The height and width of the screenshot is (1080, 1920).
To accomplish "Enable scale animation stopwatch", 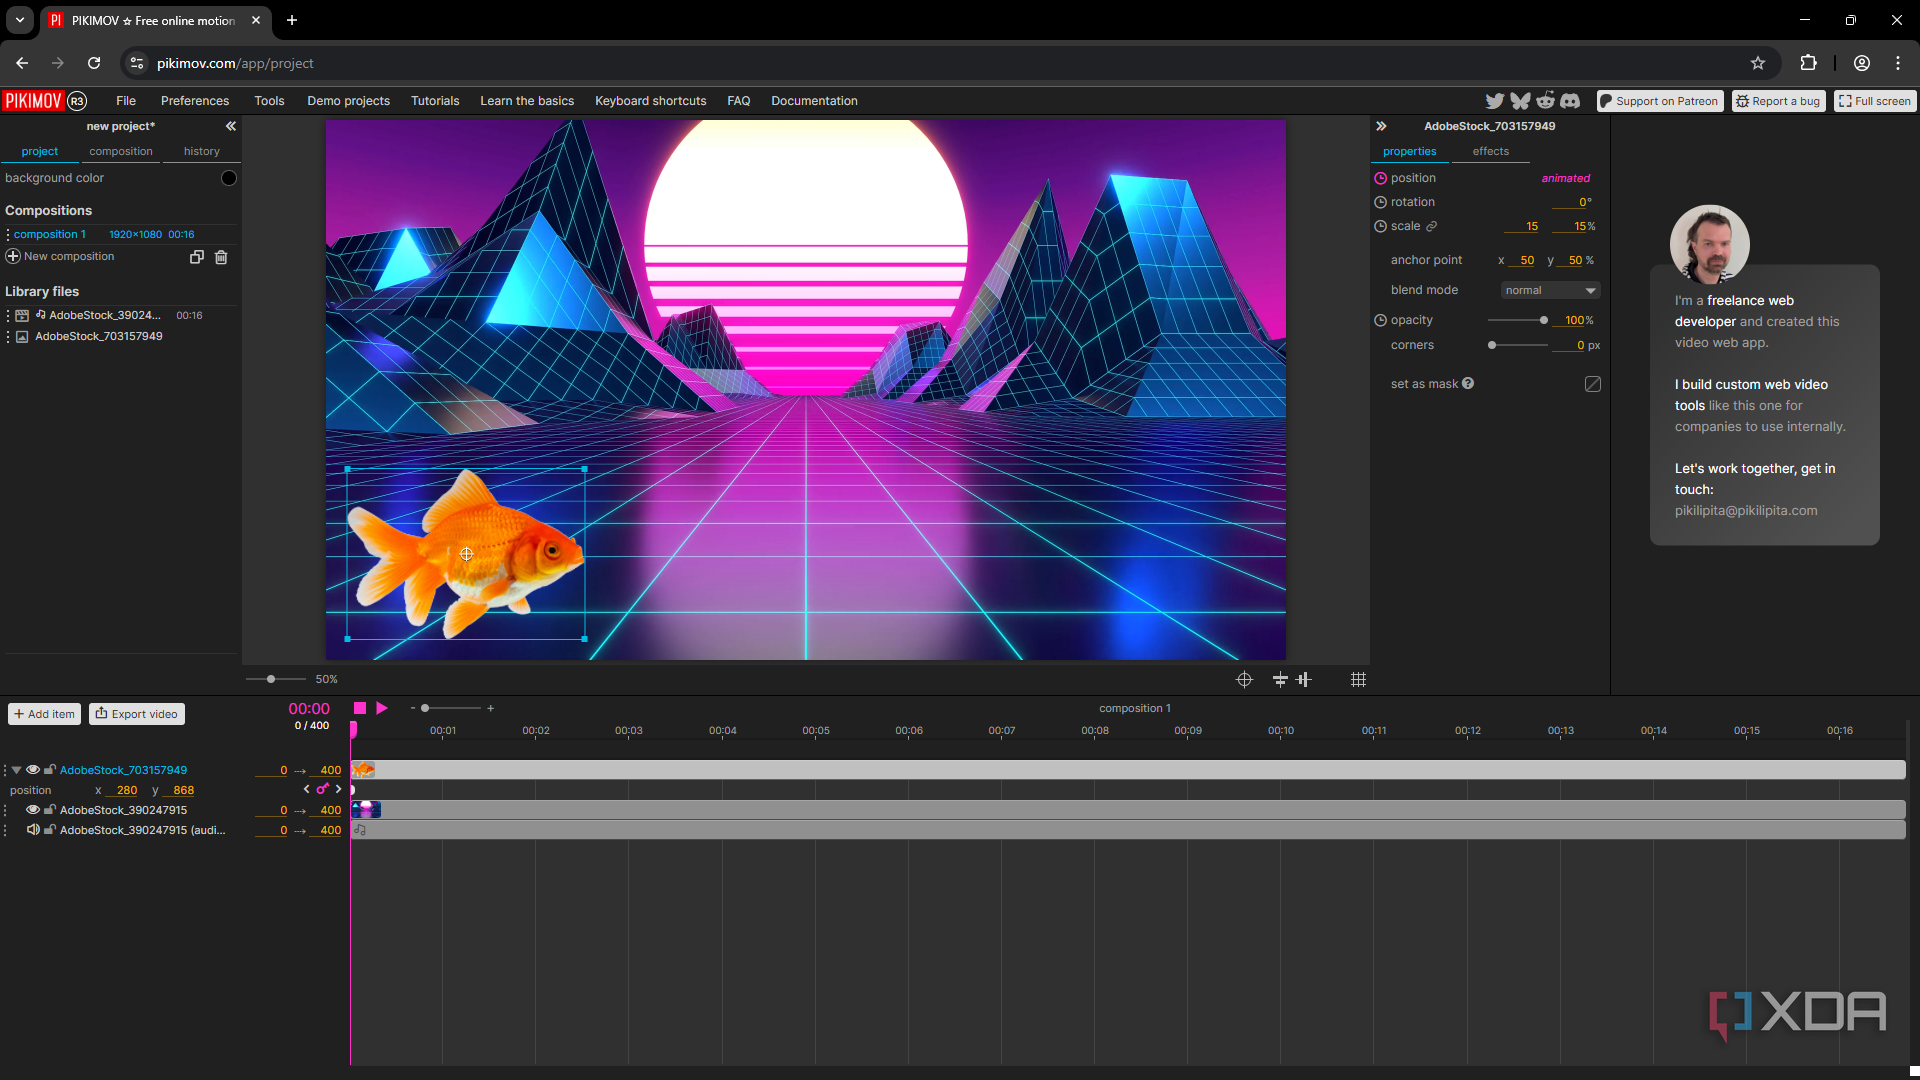I will 1380,226.
